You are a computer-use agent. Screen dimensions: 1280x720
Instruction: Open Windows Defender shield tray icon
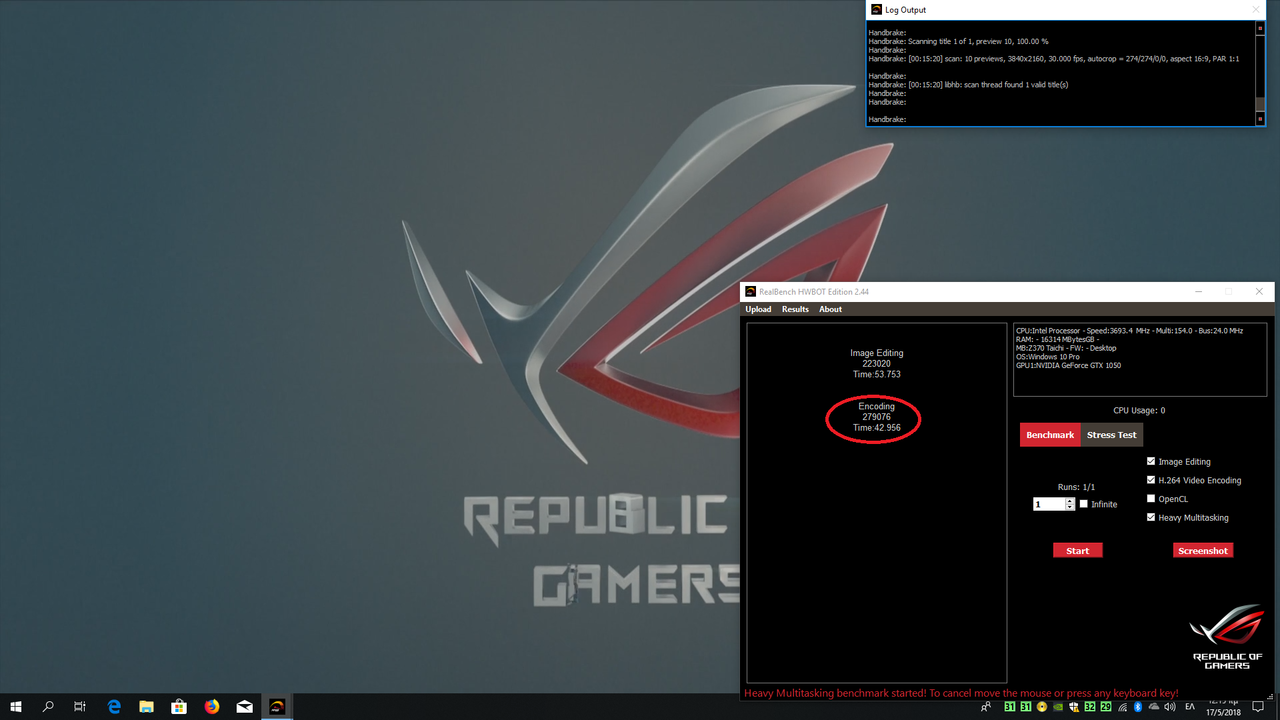1074,707
